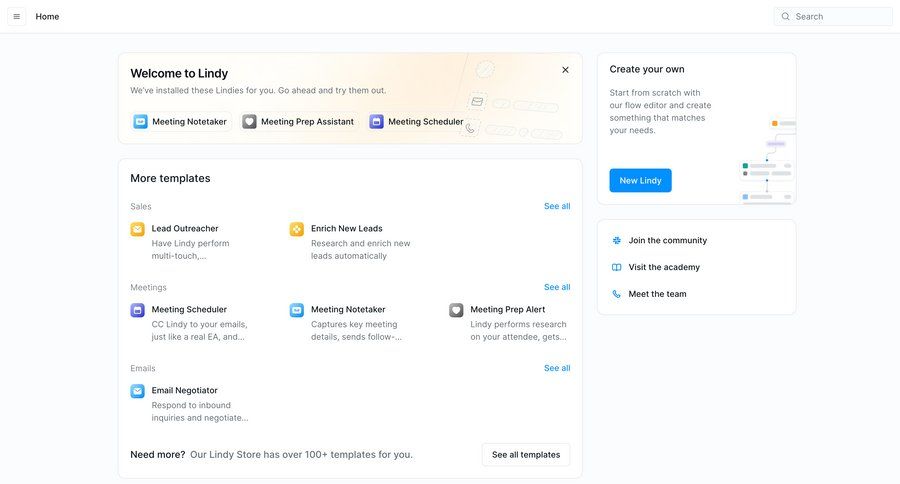Click Meeting Scheduler icon in welcome banner
Screen dimensions: 900x484
click(377, 122)
